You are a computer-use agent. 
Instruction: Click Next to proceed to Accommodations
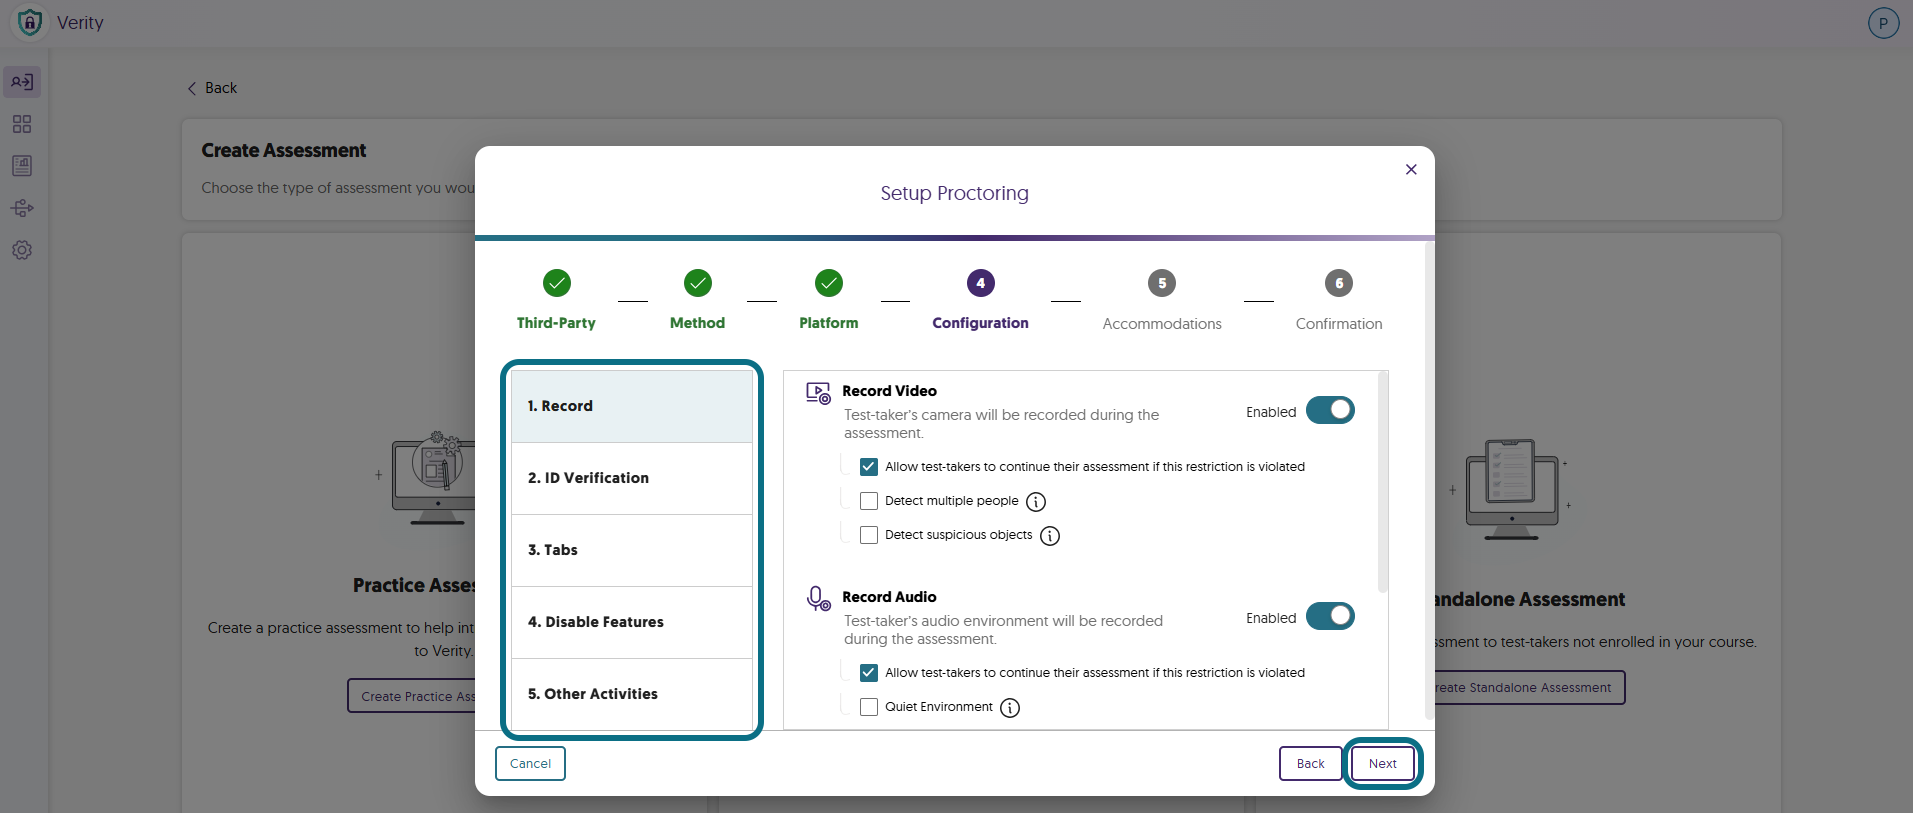pos(1383,763)
